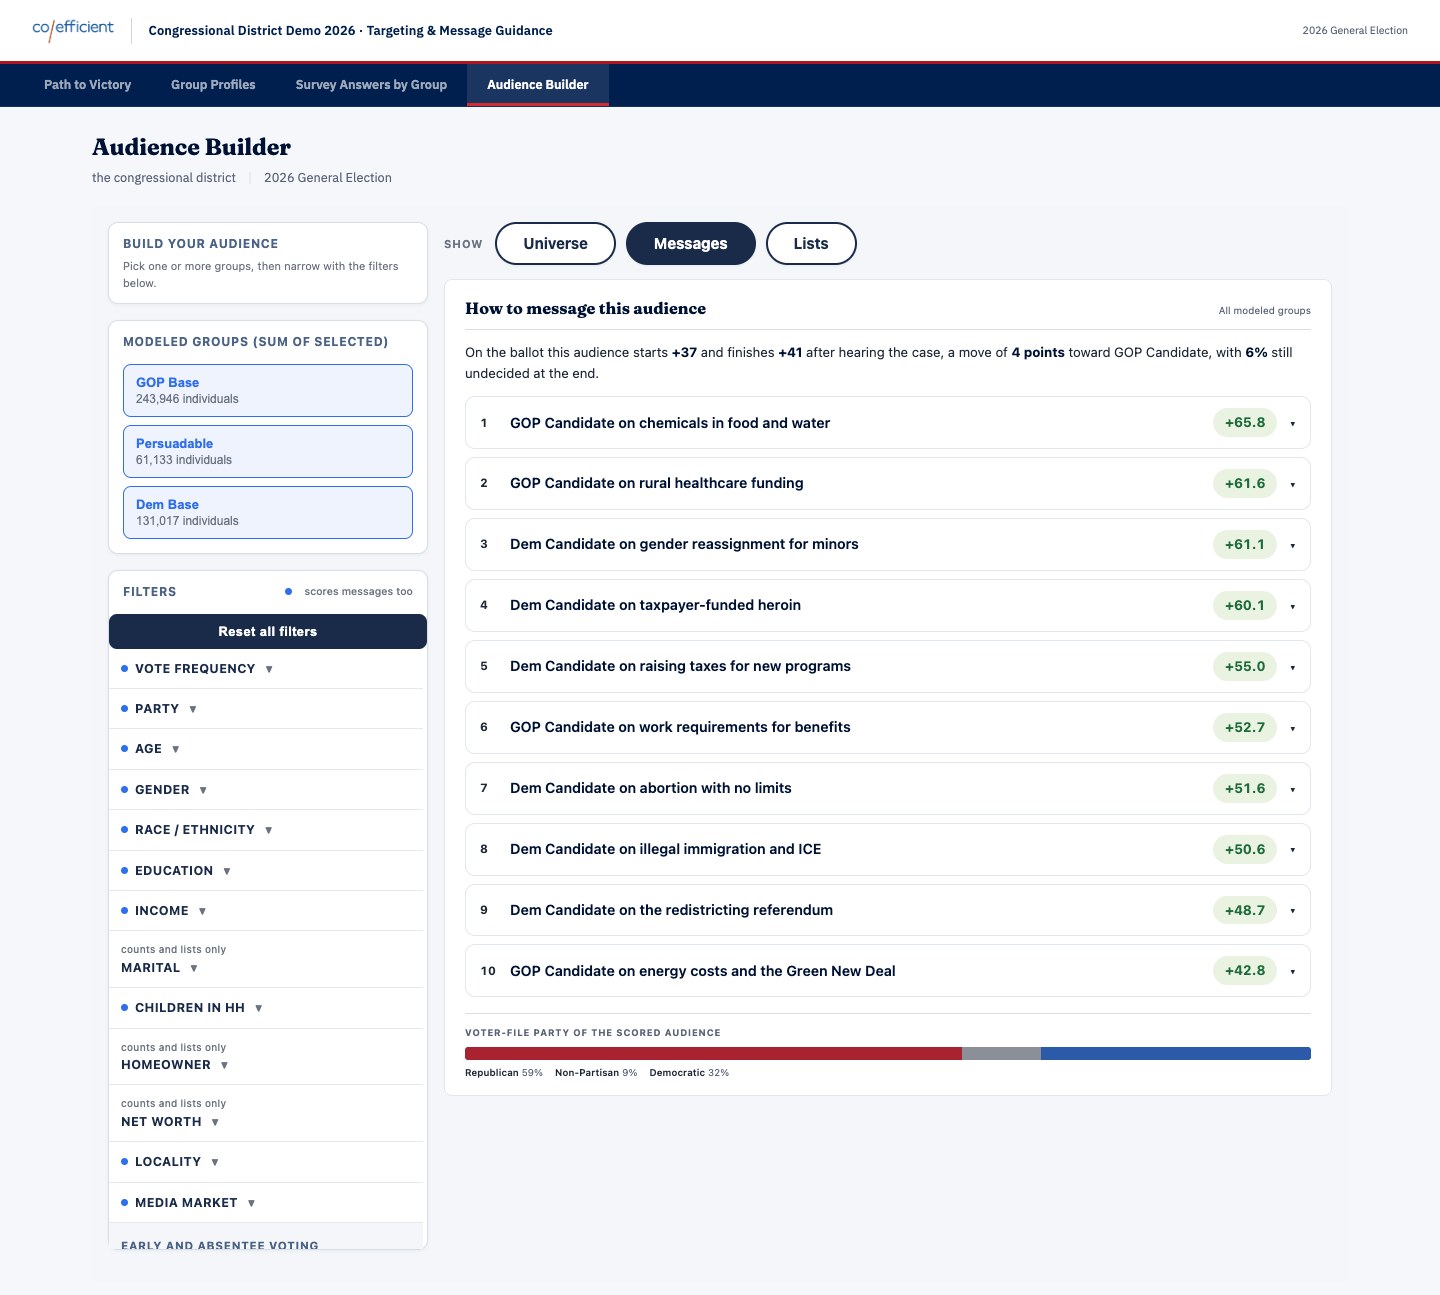Screen dimensions: 1440x1295
Task: Expand the Children in HH filter
Action: (266, 1008)
